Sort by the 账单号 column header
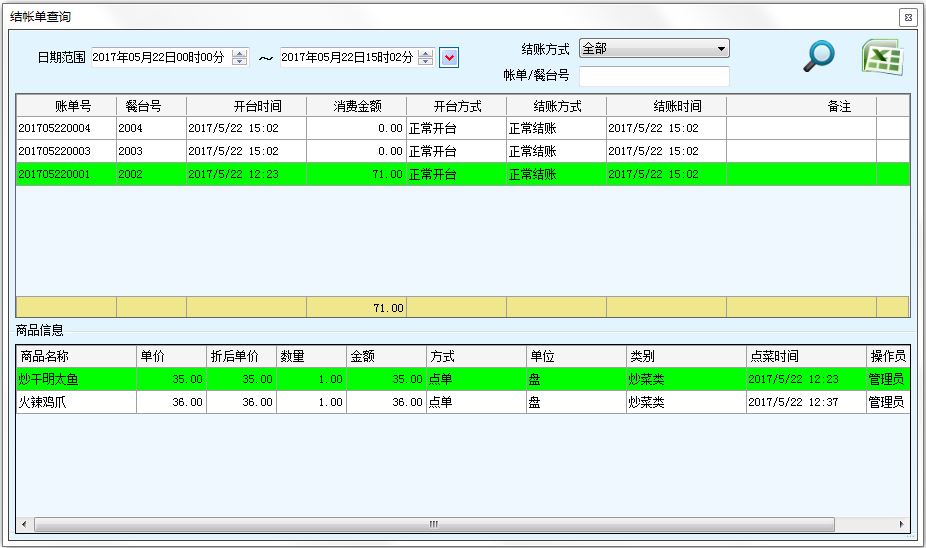Screen dimensions: 926x548 click(x=66, y=106)
